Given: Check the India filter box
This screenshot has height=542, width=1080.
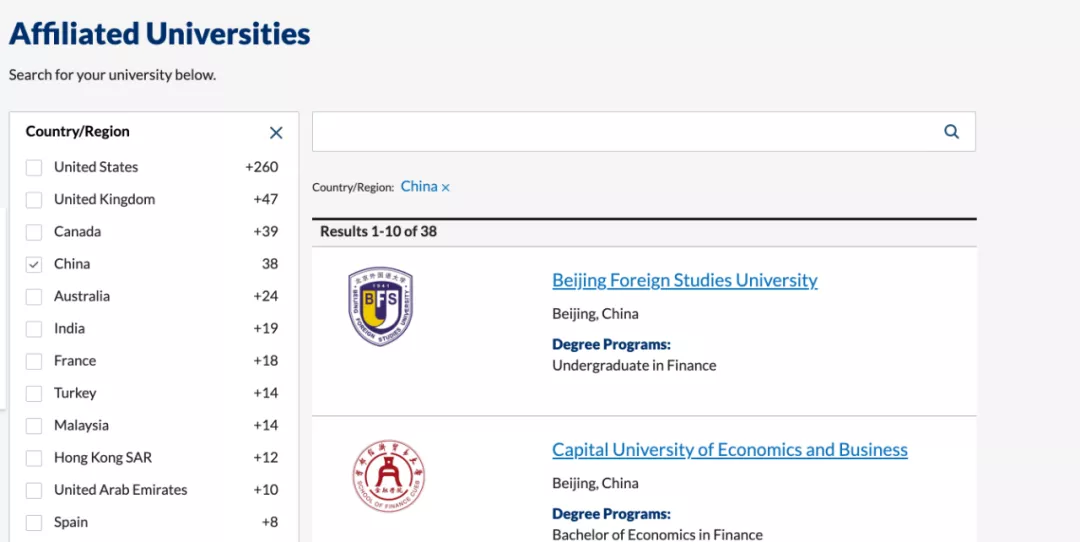Looking at the screenshot, I should tap(34, 329).
